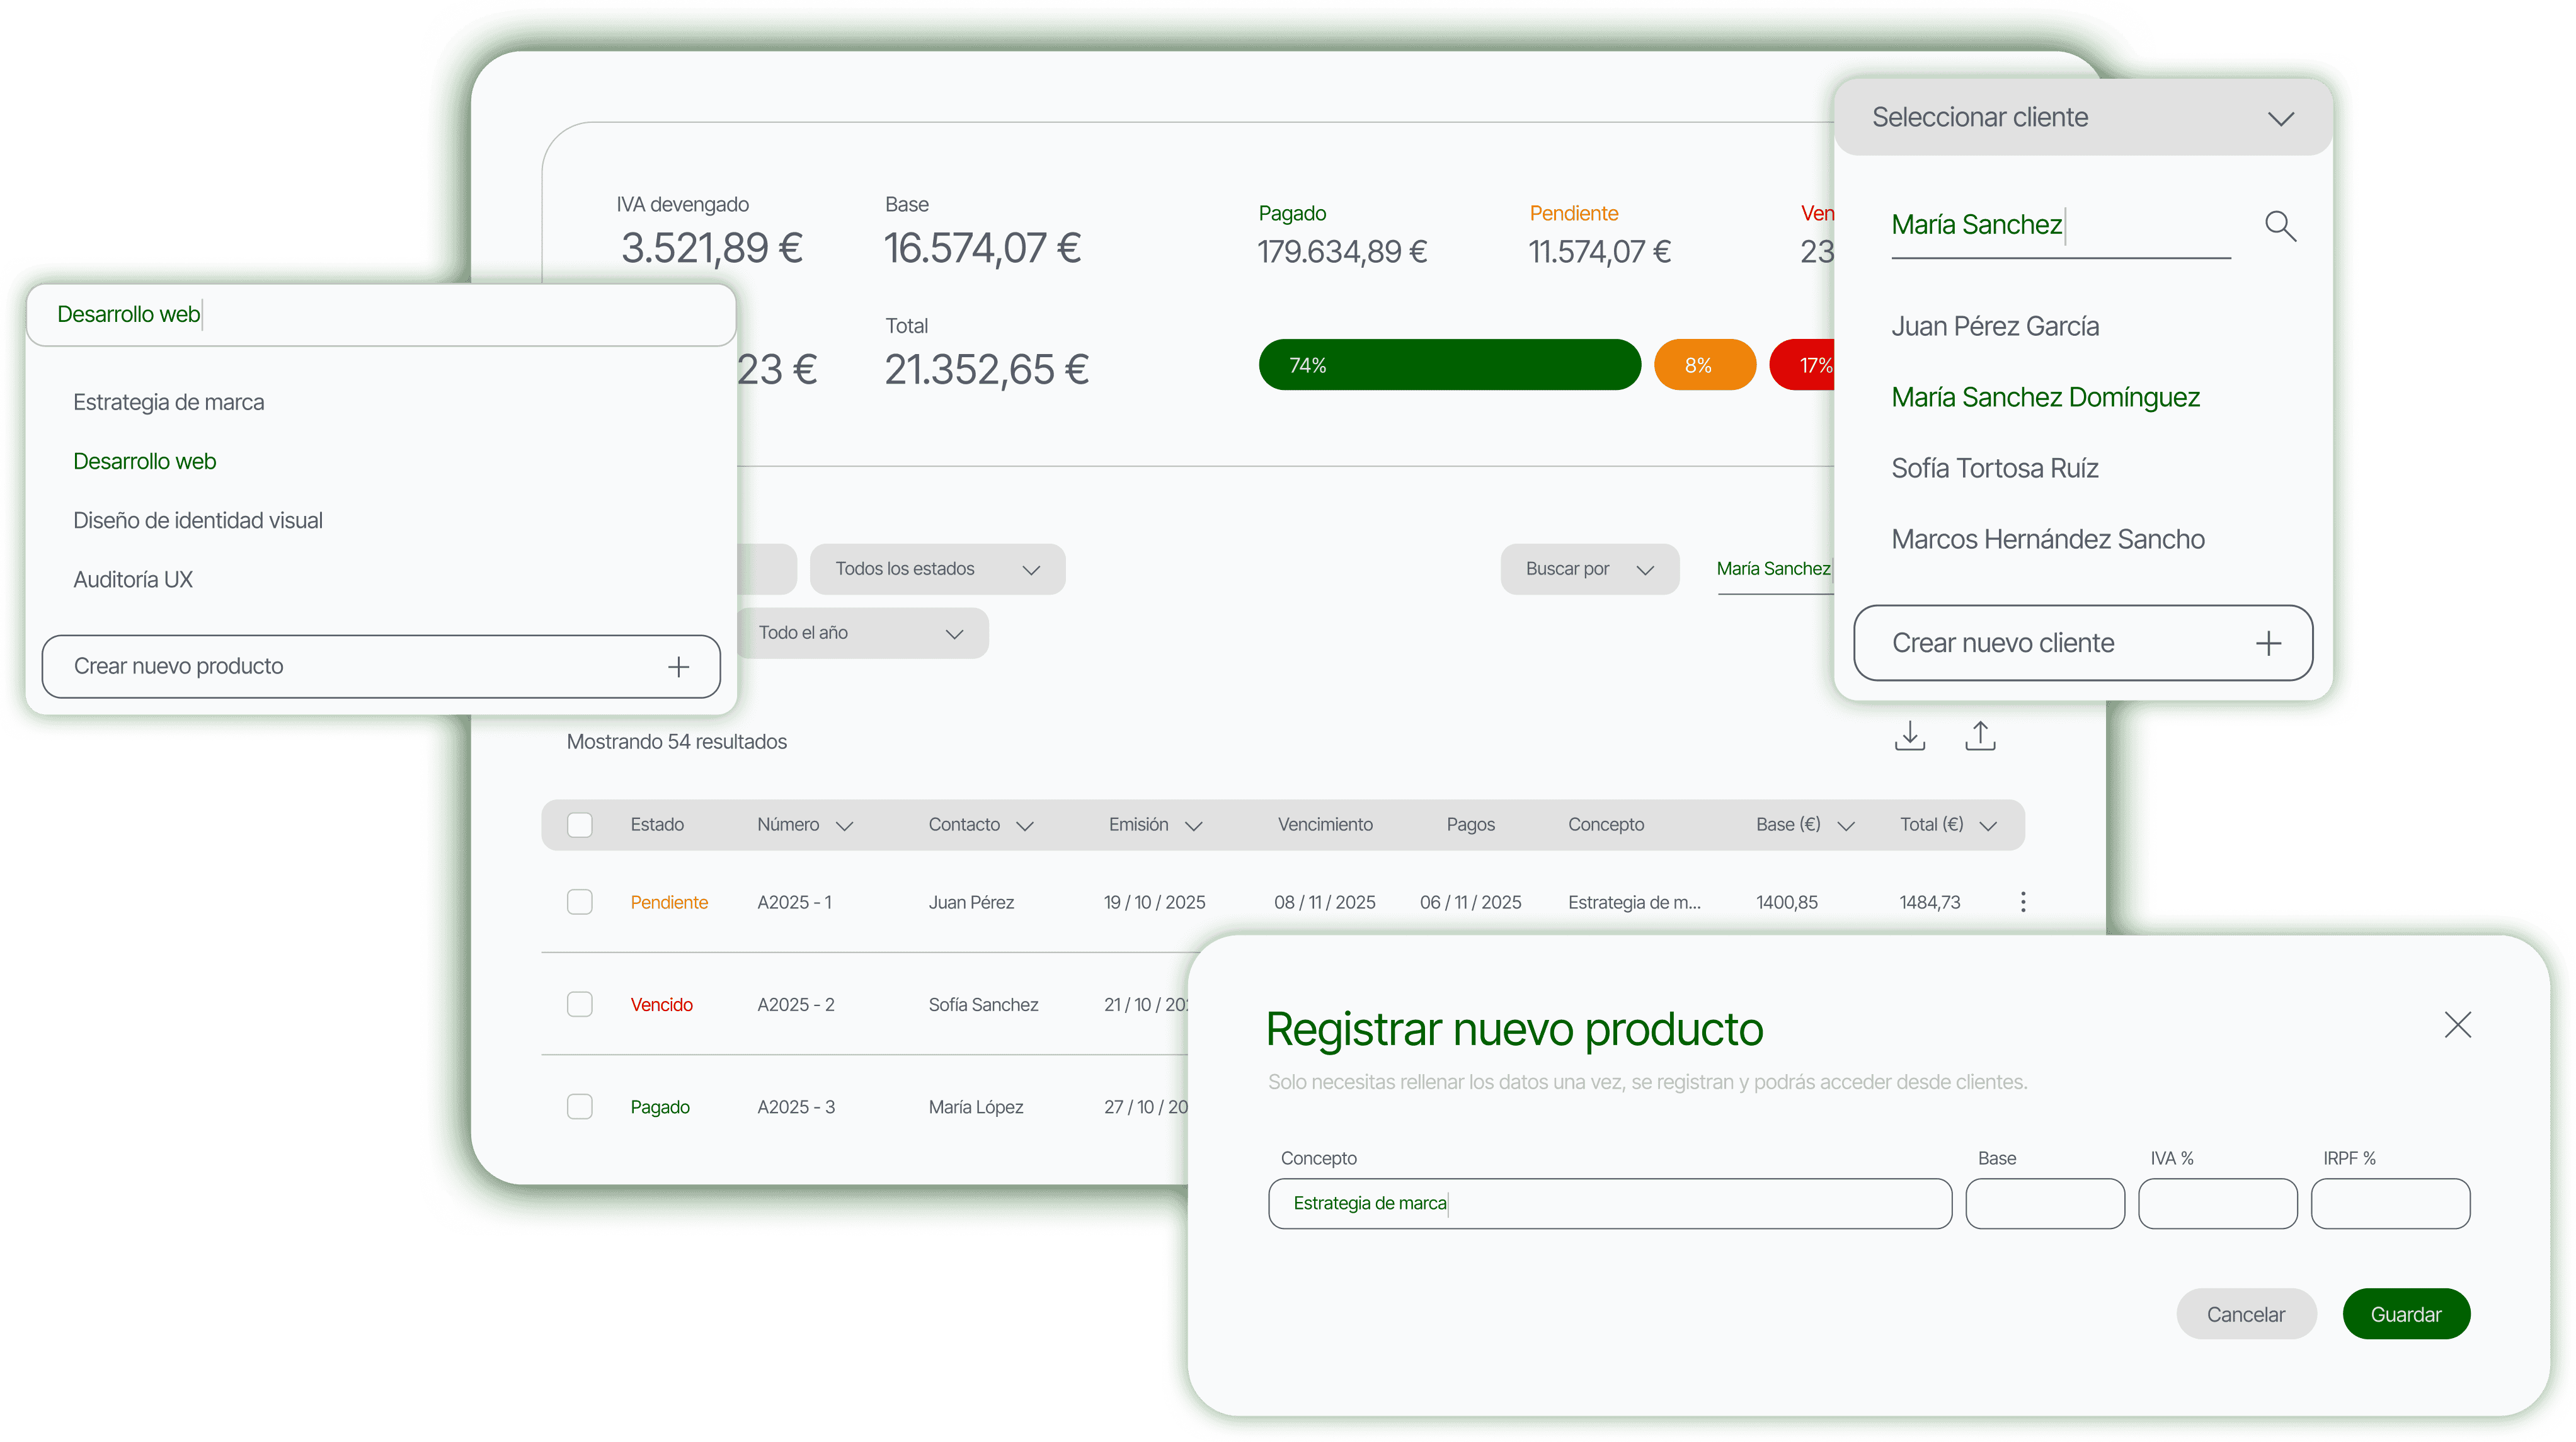Select all rows using the header checkbox
Image resolution: width=2576 pixels, height=1442 pixels.
[x=580, y=824]
